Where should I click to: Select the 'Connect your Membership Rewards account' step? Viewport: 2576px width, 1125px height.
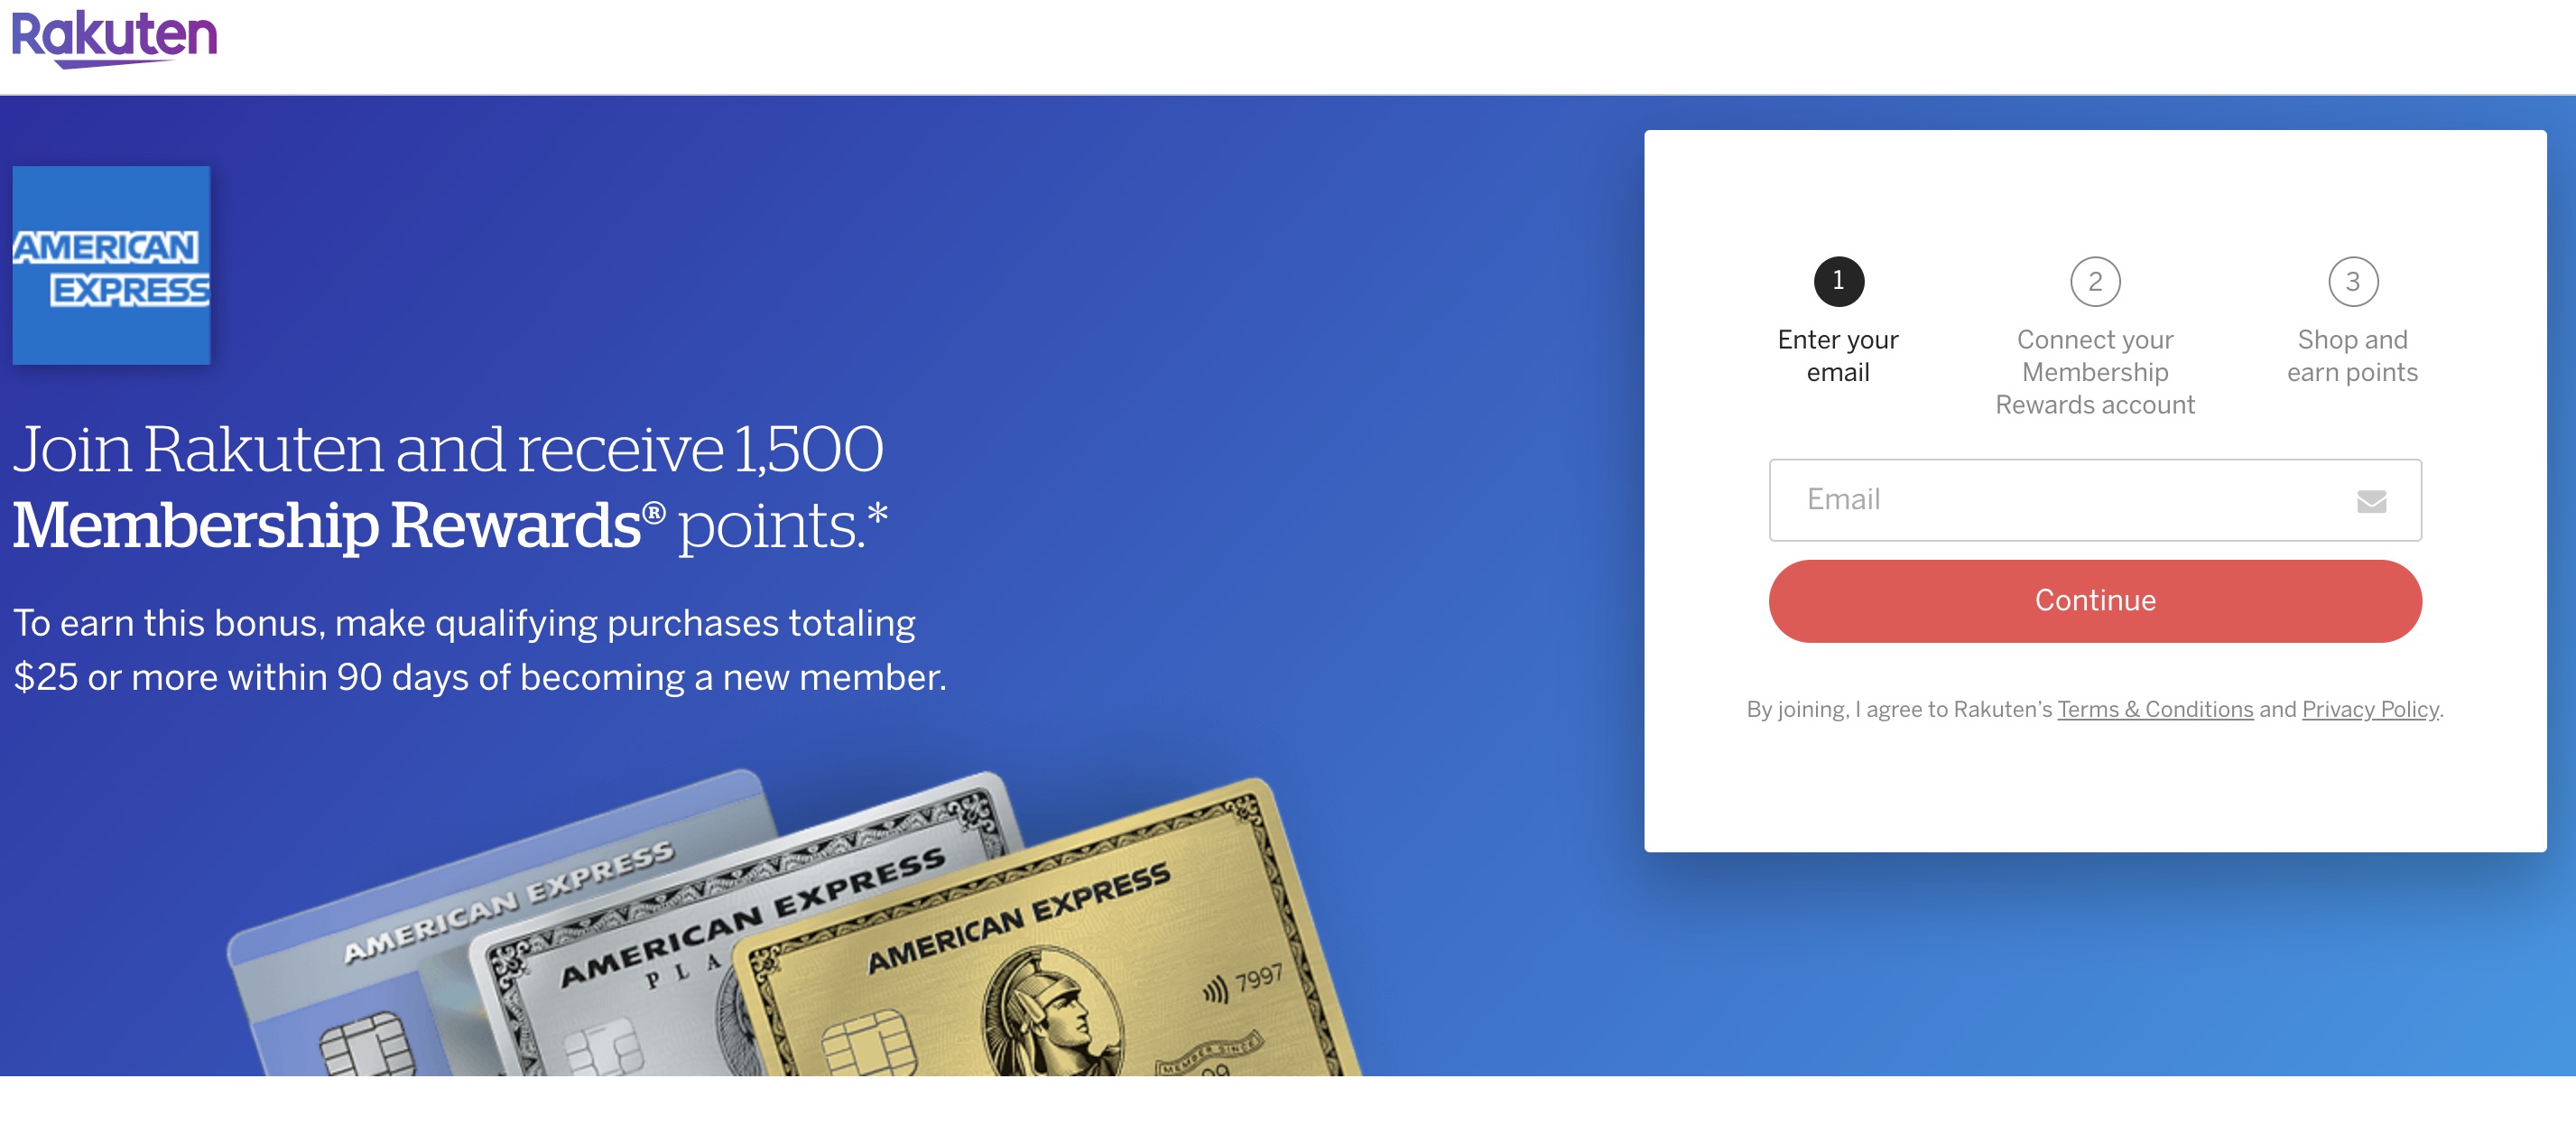(2094, 371)
